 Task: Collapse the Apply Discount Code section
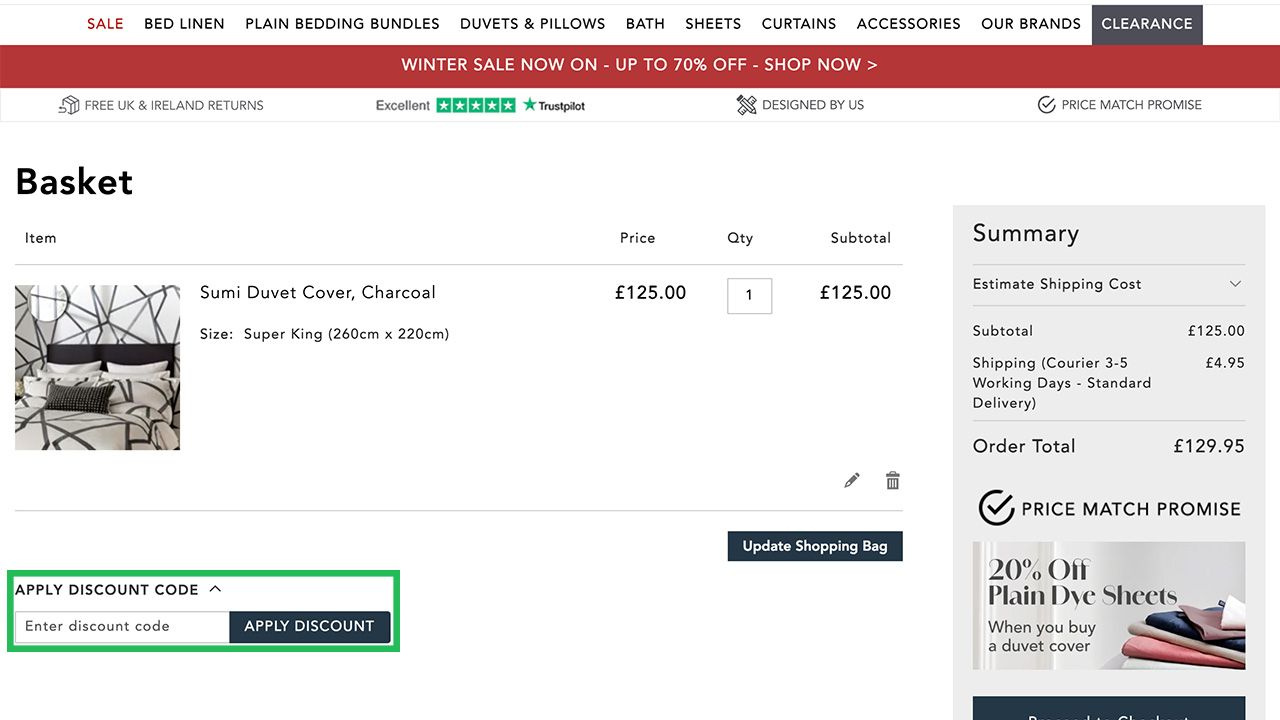tap(215, 589)
